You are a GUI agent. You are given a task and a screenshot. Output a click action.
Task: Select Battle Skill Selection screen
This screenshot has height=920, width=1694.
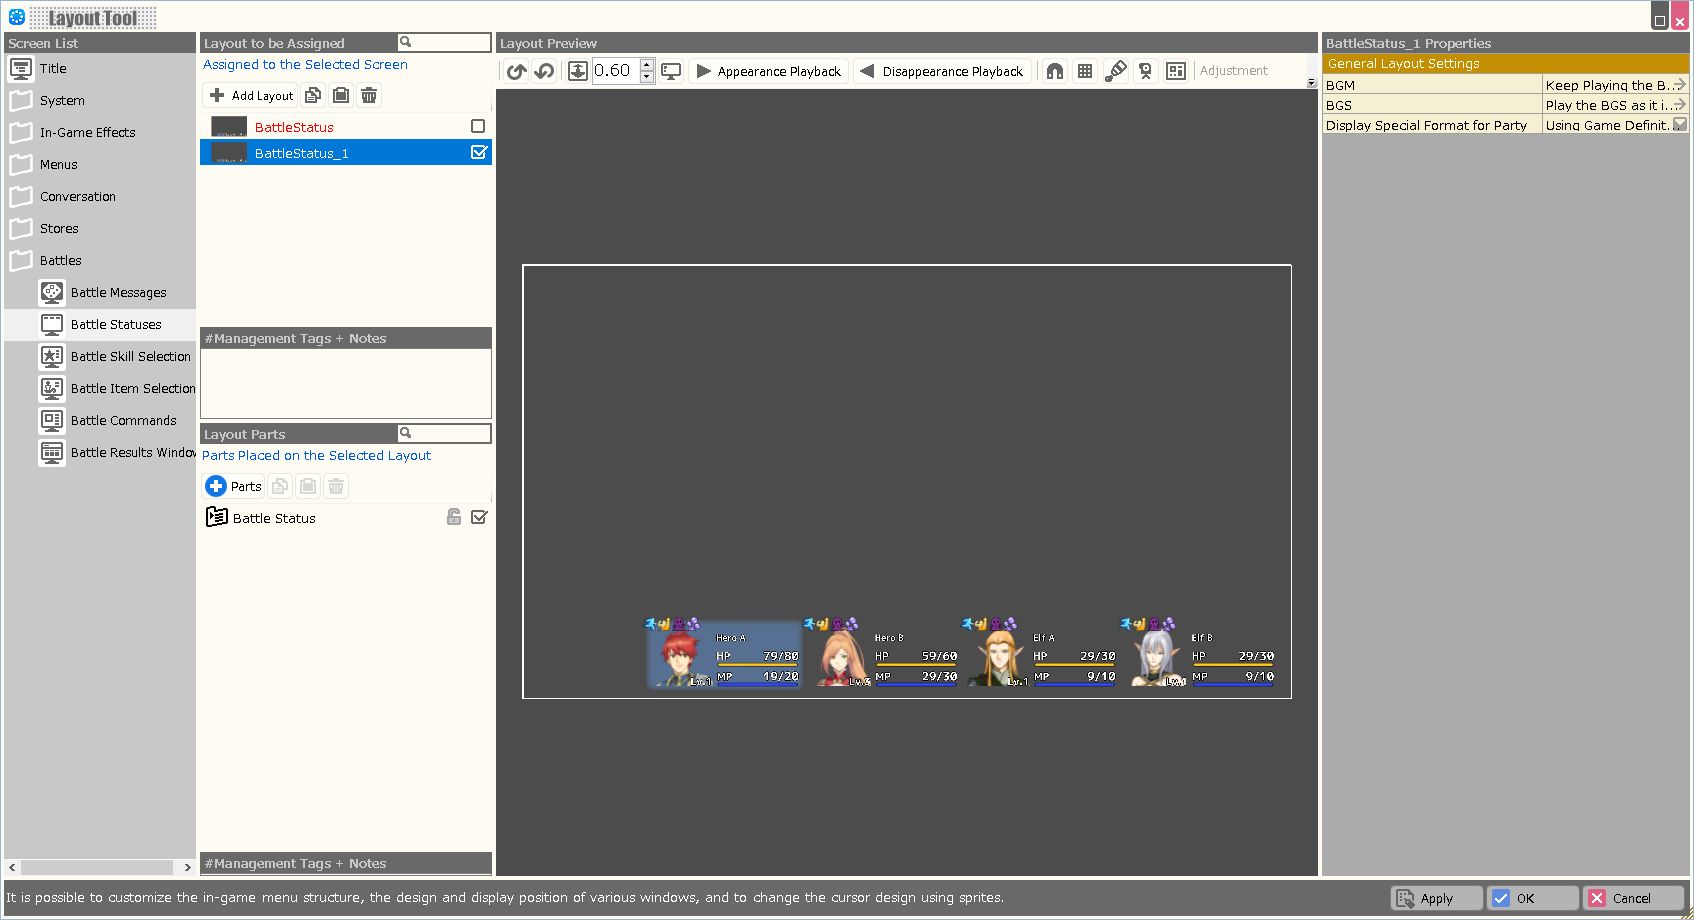130,357
